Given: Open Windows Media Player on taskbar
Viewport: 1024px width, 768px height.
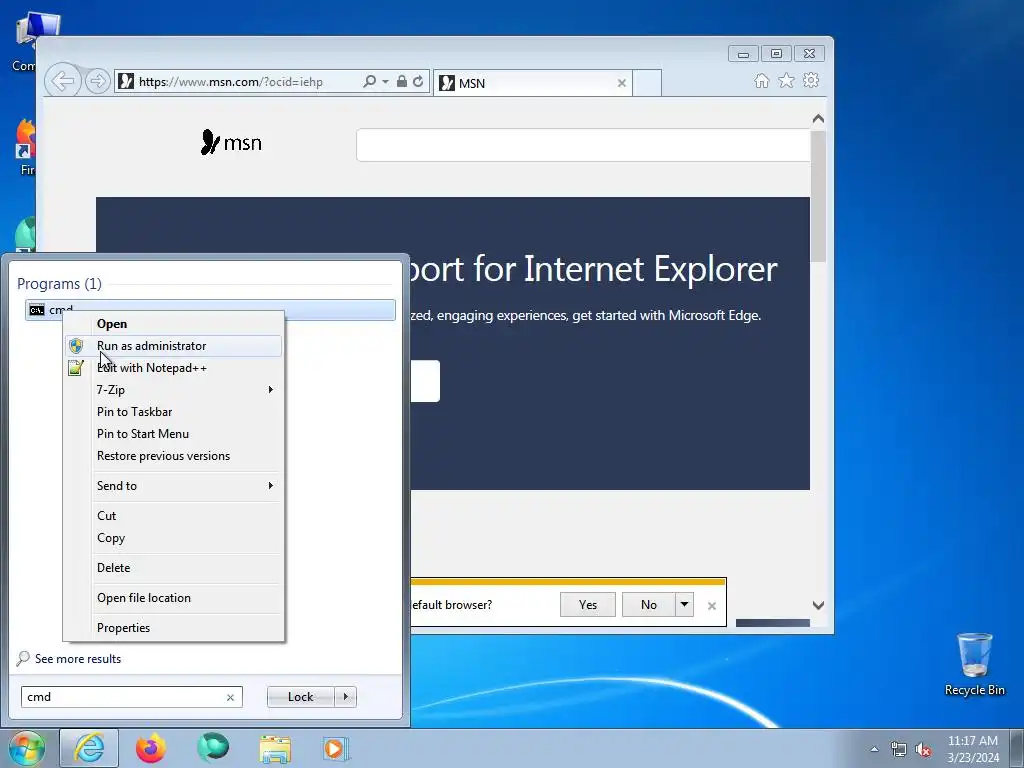Looking at the screenshot, I should [x=336, y=749].
